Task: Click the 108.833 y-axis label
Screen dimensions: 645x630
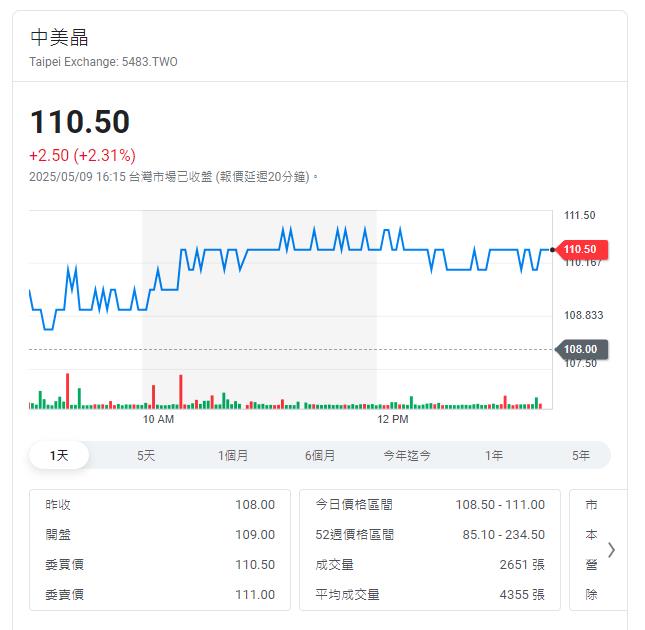Action: tap(583, 315)
